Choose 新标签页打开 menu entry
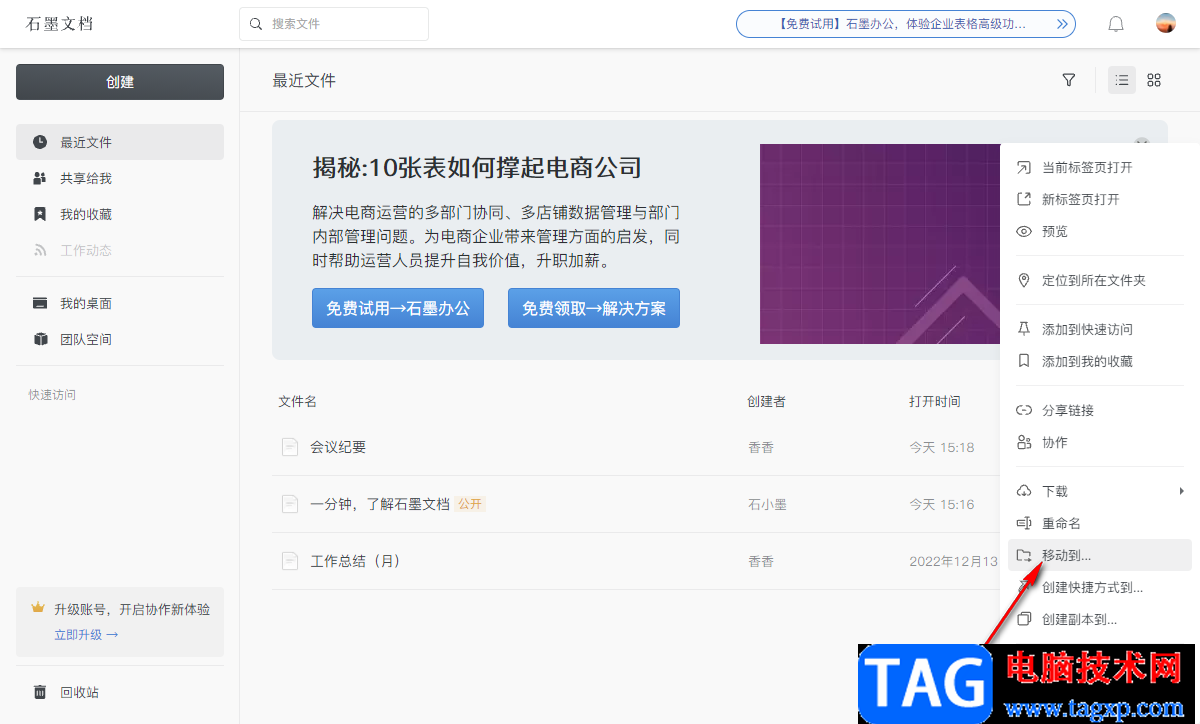This screenshot has width=1200, height=724. (x=1100, y=199)
